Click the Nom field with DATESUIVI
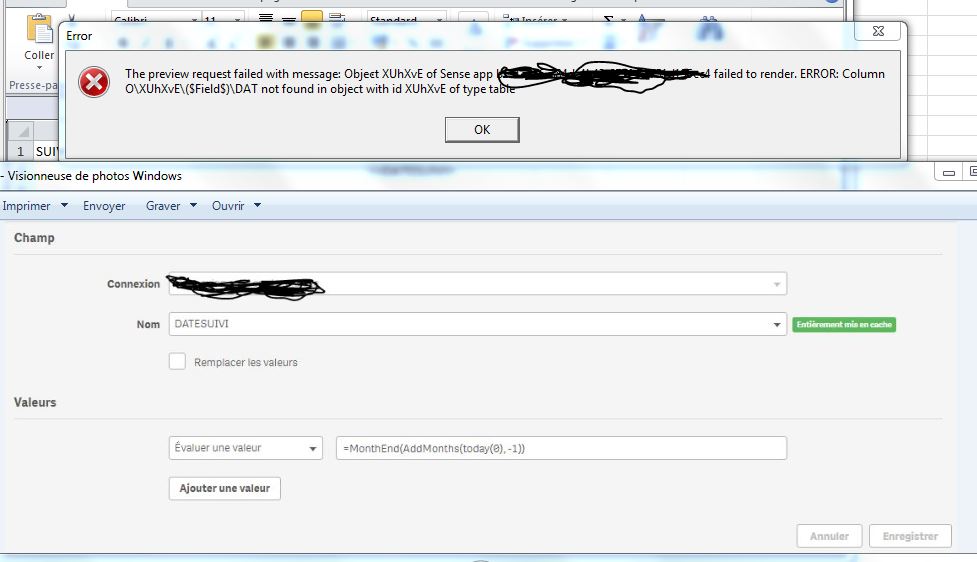This screenshot has width=977, height=562. pyautogui.click(x=477, y=324)
